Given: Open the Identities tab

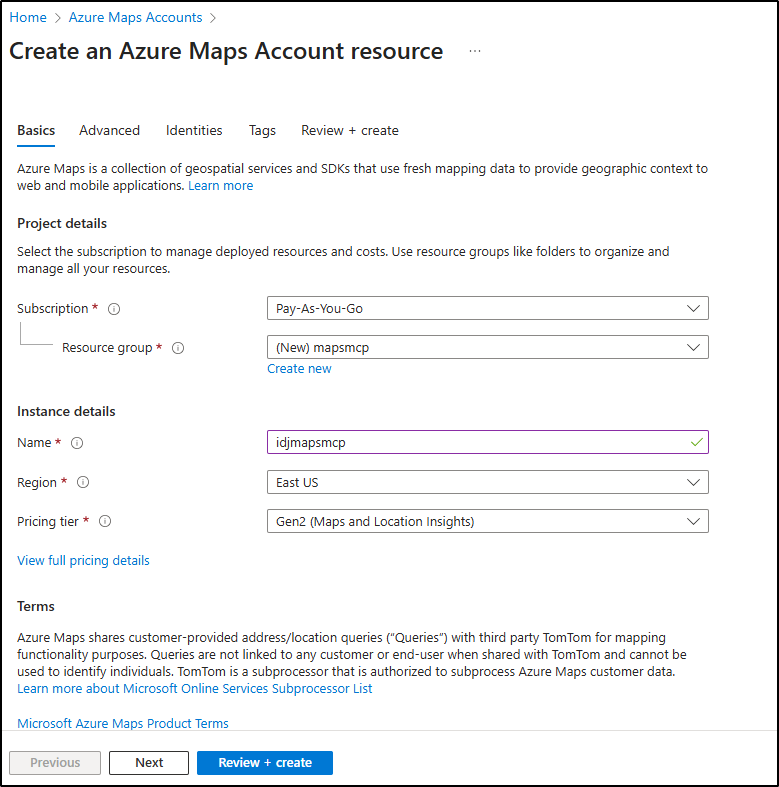Looking at the screenshot, I should 194,130.
